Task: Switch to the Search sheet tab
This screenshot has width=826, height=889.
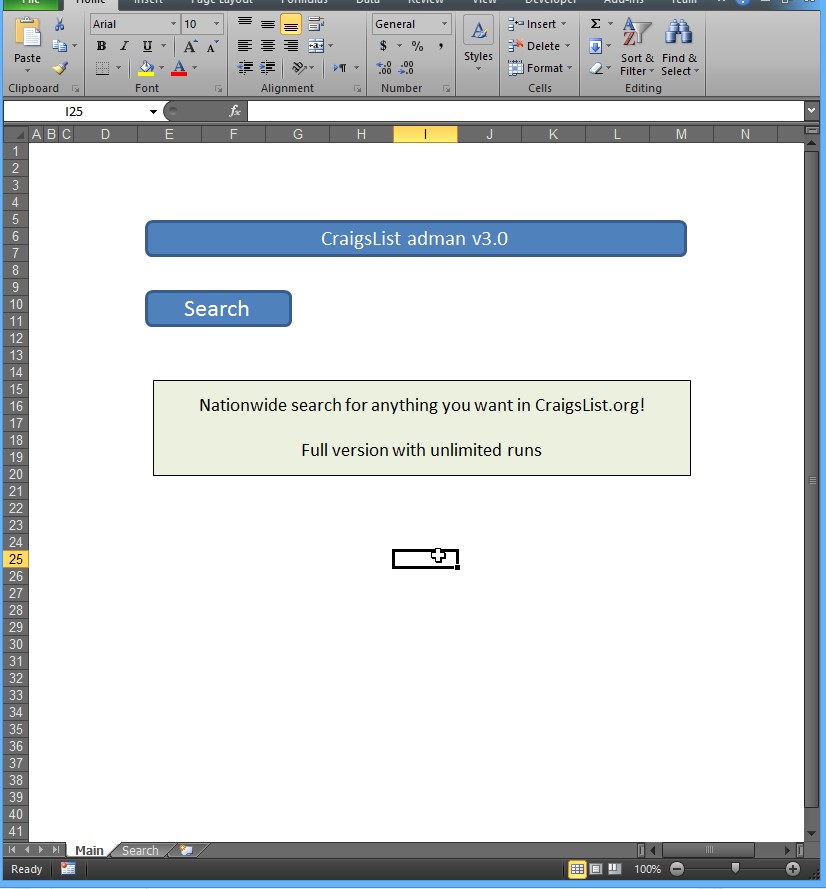Action: pos(140,850)
